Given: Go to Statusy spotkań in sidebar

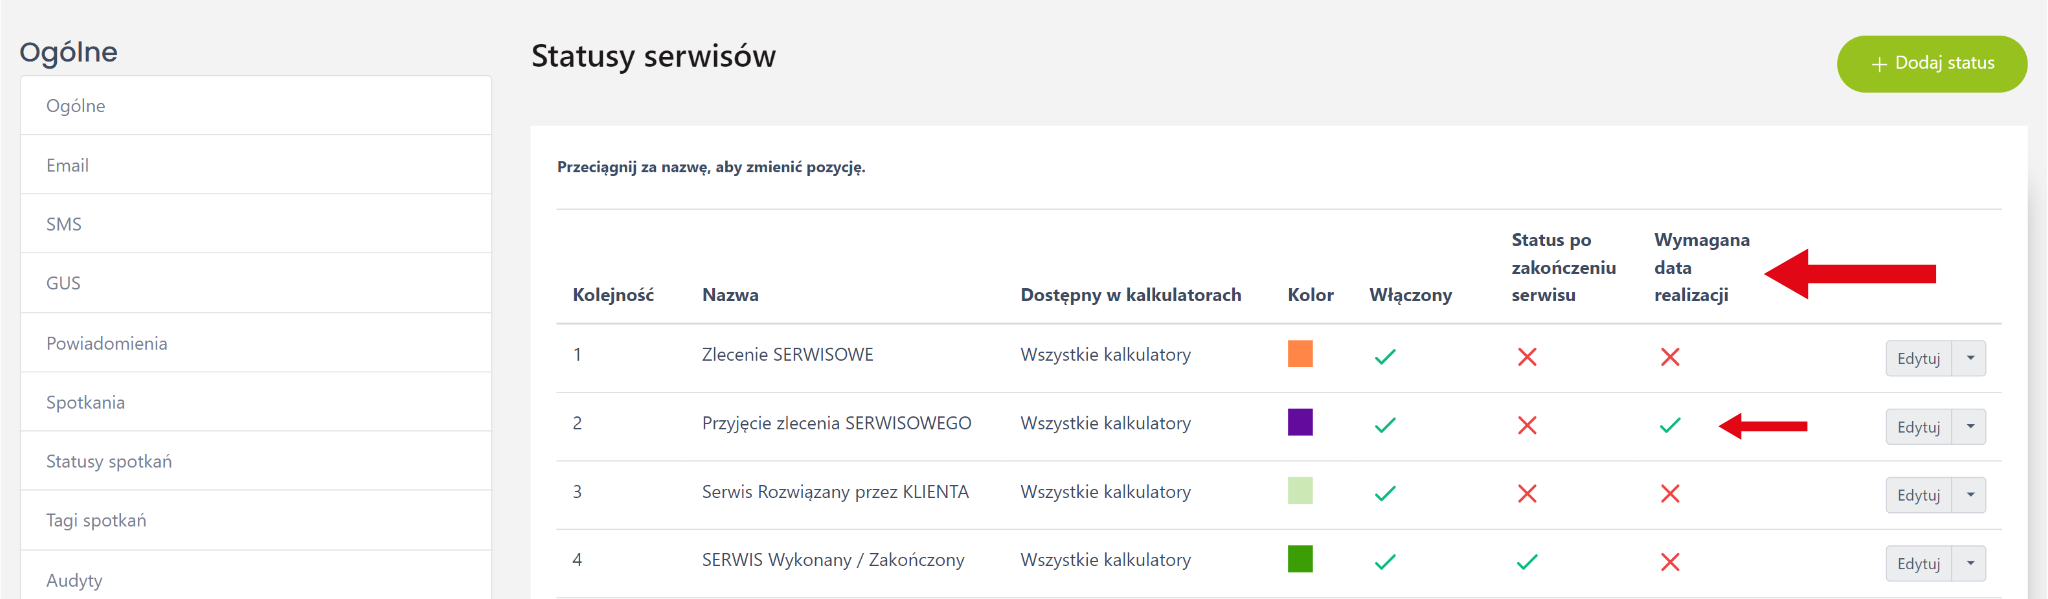Looking at the screenshot, I should [x=109, y=461].
